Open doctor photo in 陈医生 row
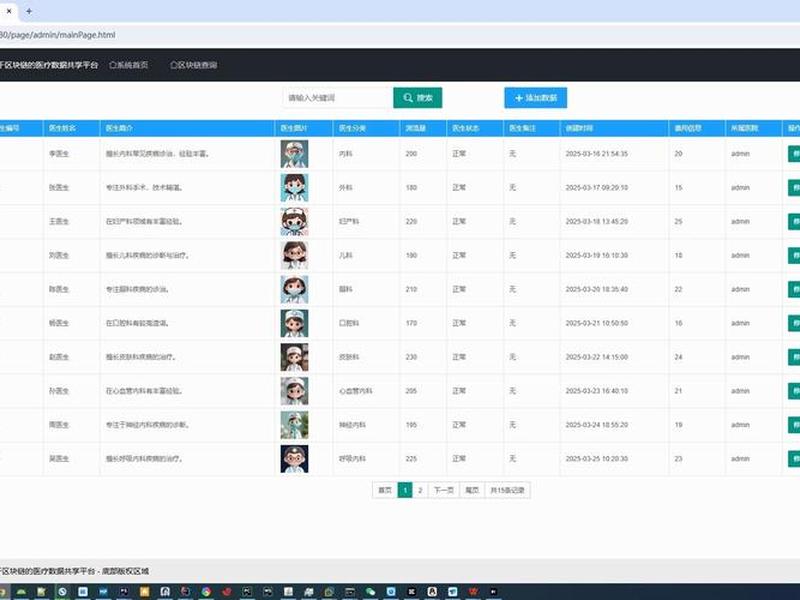This screenshot has width=800, height=600. (x=294, y=289)
